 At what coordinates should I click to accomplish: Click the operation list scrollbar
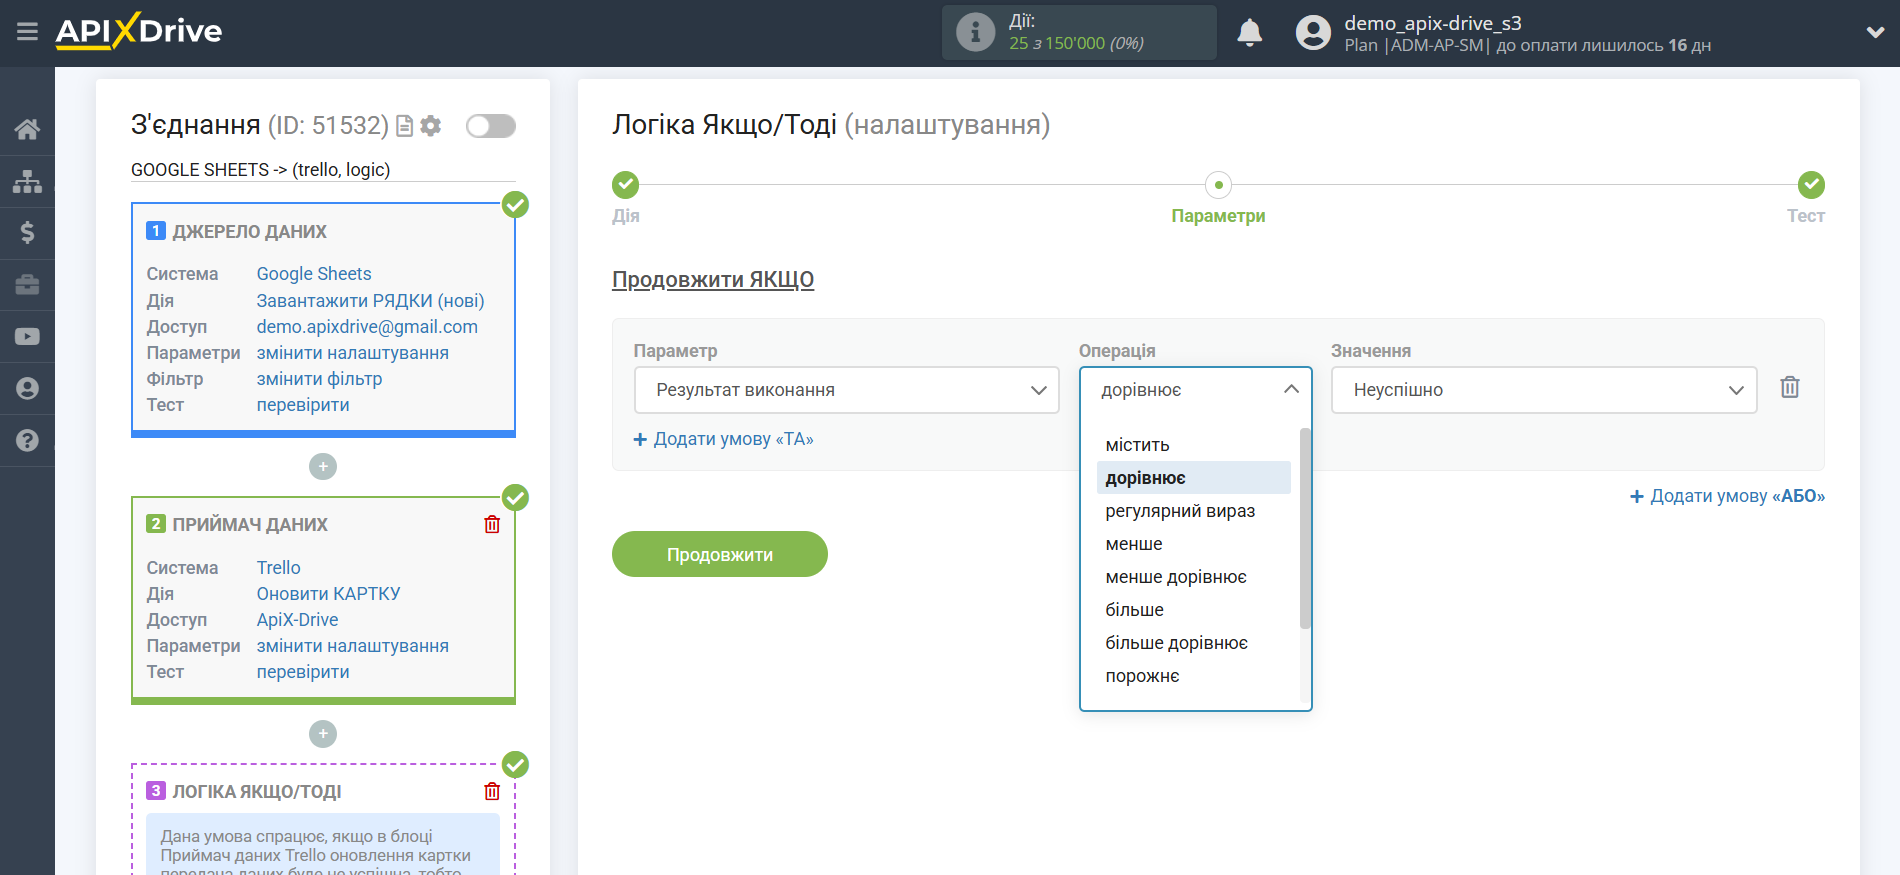(x=1304, y=528)
